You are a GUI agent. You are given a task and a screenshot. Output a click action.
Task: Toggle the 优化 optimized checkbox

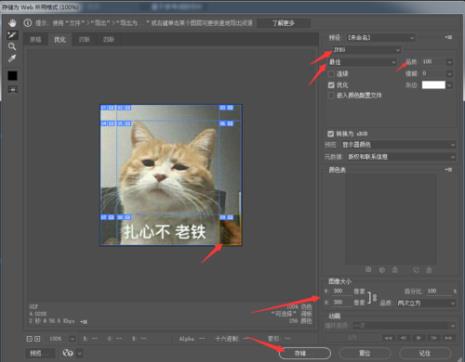tap(331, 85)
